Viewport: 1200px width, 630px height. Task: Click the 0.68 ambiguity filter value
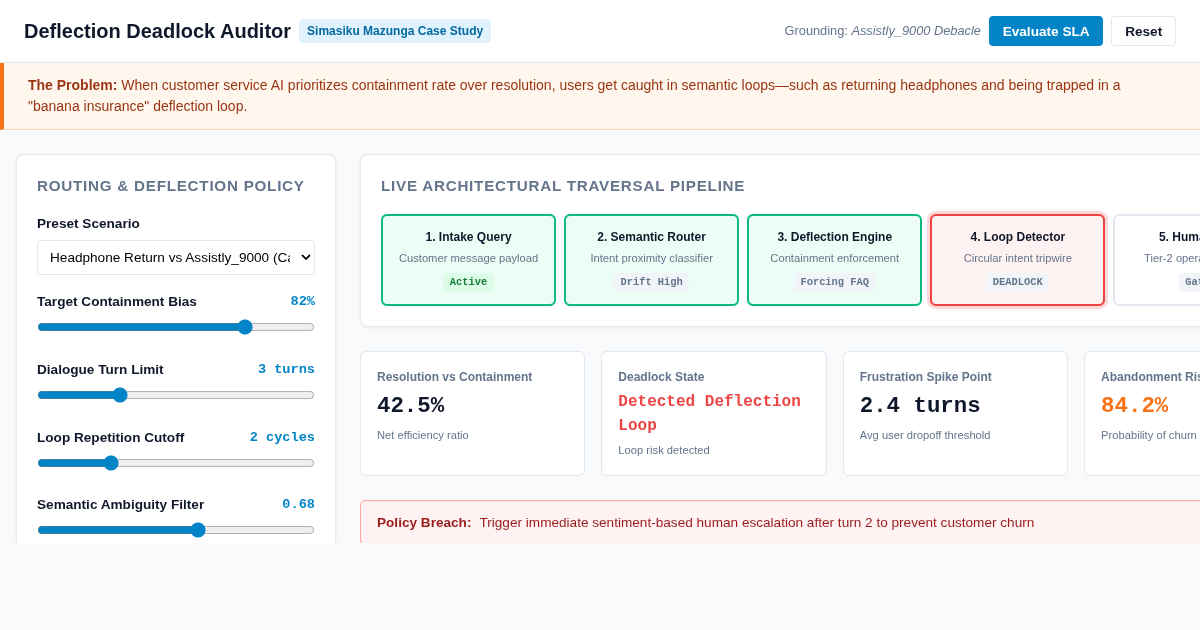coord(298,504)
